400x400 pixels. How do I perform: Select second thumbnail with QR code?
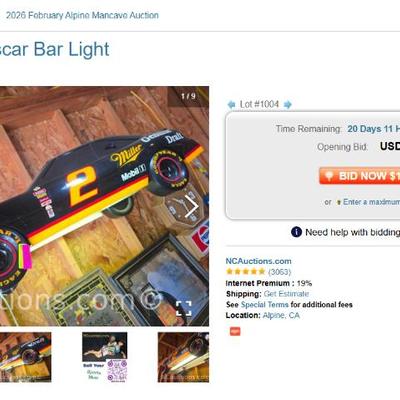(x=105, y=357)
